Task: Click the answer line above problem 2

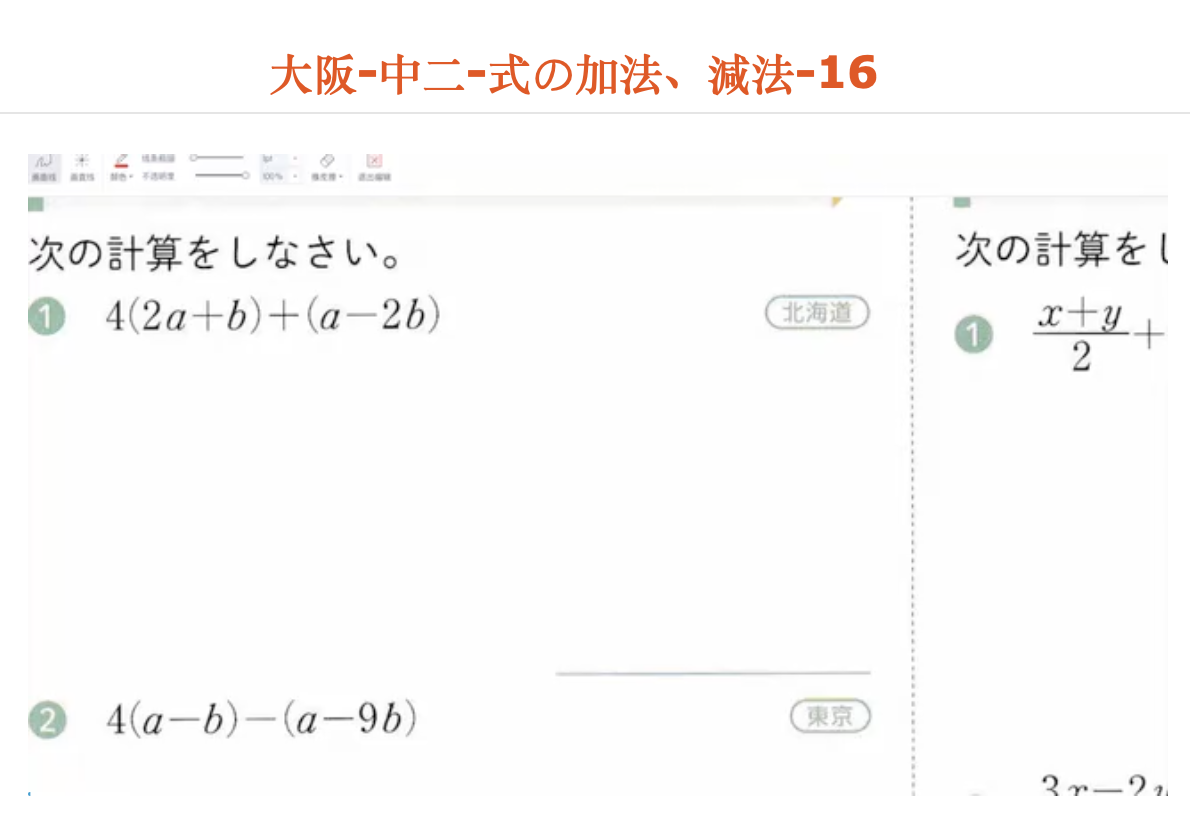Action: click(x=712, y=672)
